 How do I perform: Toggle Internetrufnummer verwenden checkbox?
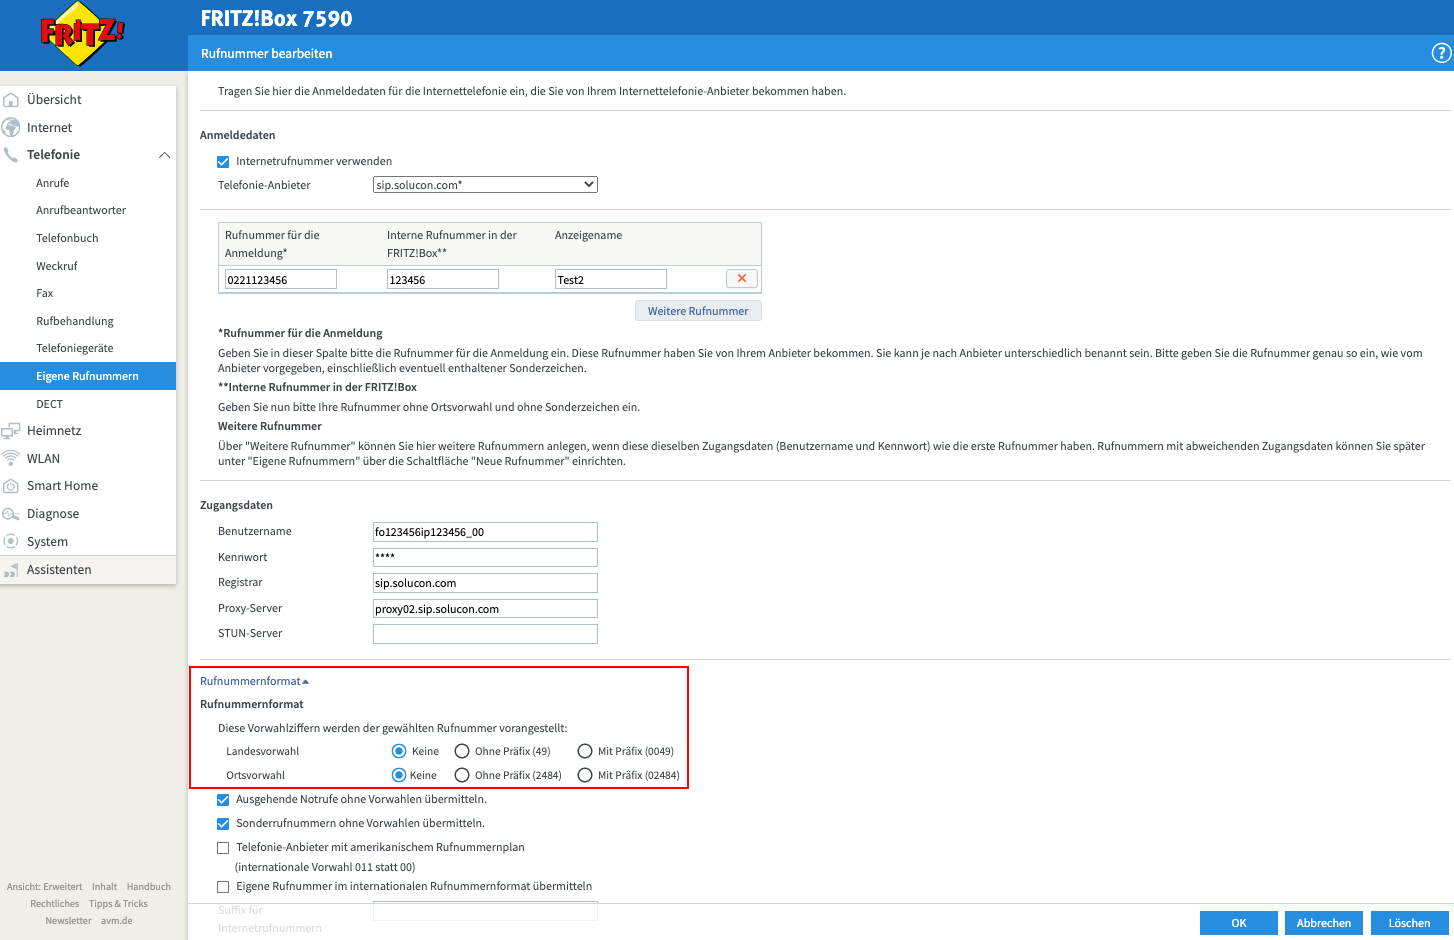[x=223, y=162]
